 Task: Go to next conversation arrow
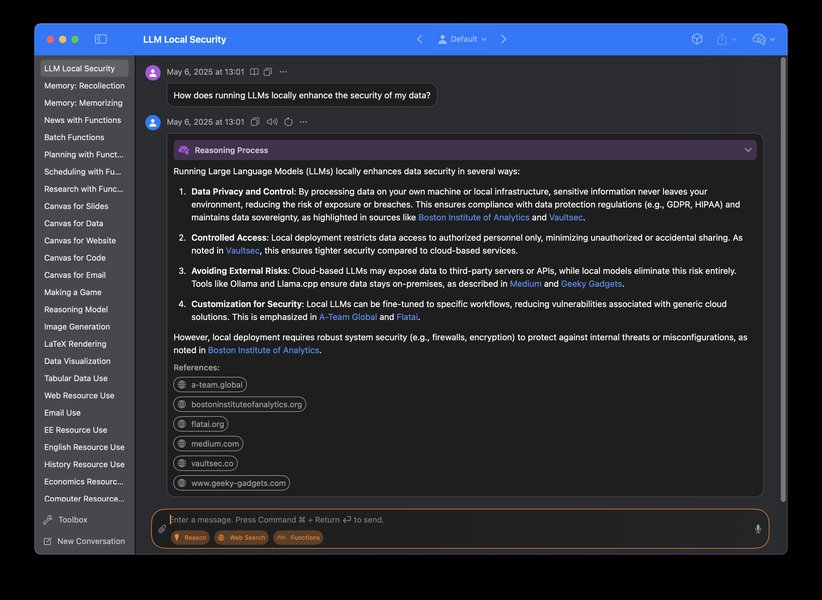tap(503, 39)
